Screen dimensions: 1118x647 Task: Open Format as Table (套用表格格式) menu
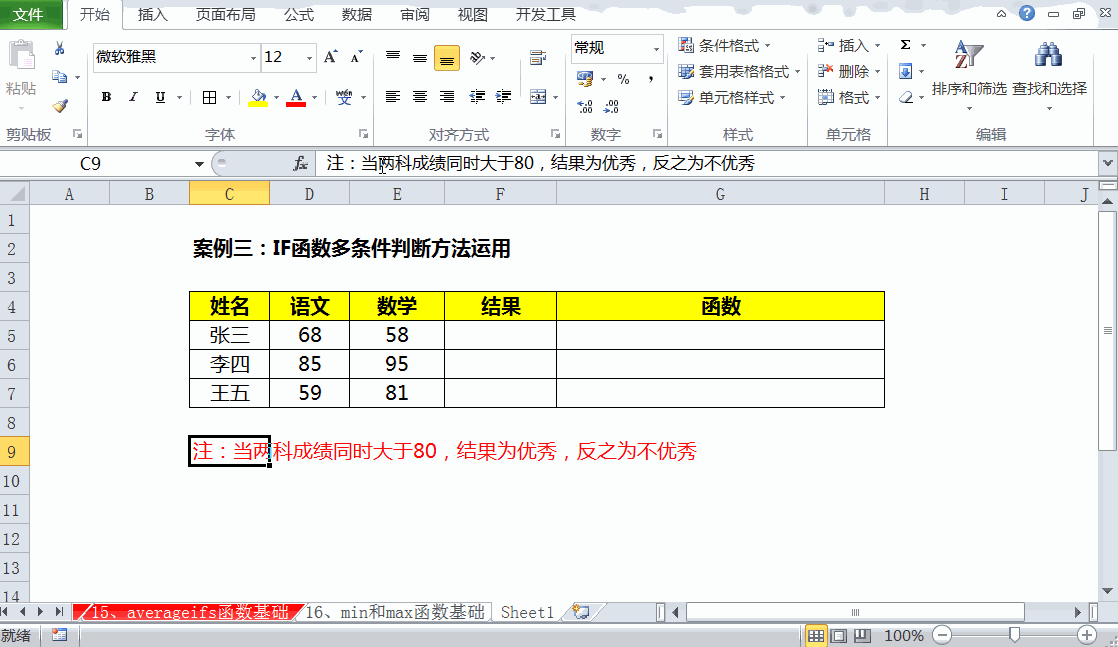[x=739, y=72]
